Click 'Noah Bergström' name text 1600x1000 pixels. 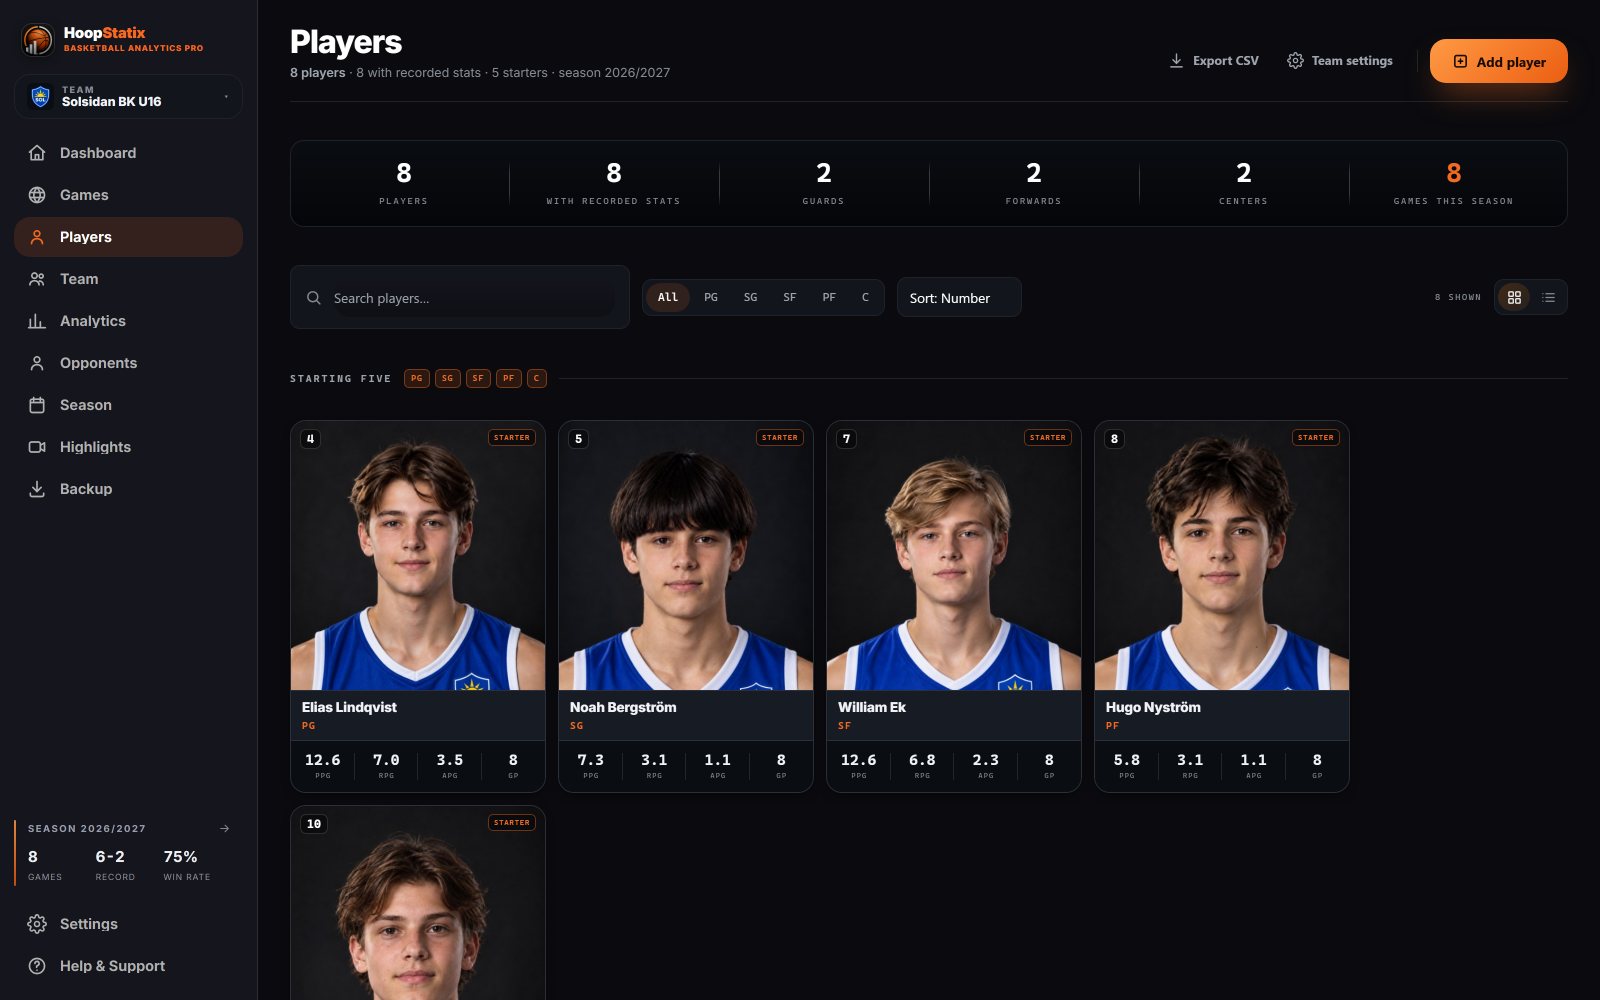point(623,707)
